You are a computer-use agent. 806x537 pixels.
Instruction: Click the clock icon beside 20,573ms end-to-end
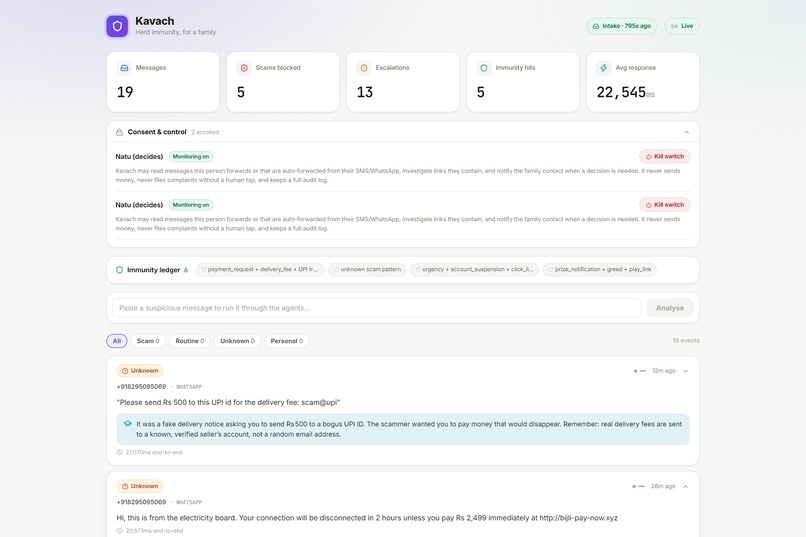click(120, 531)
